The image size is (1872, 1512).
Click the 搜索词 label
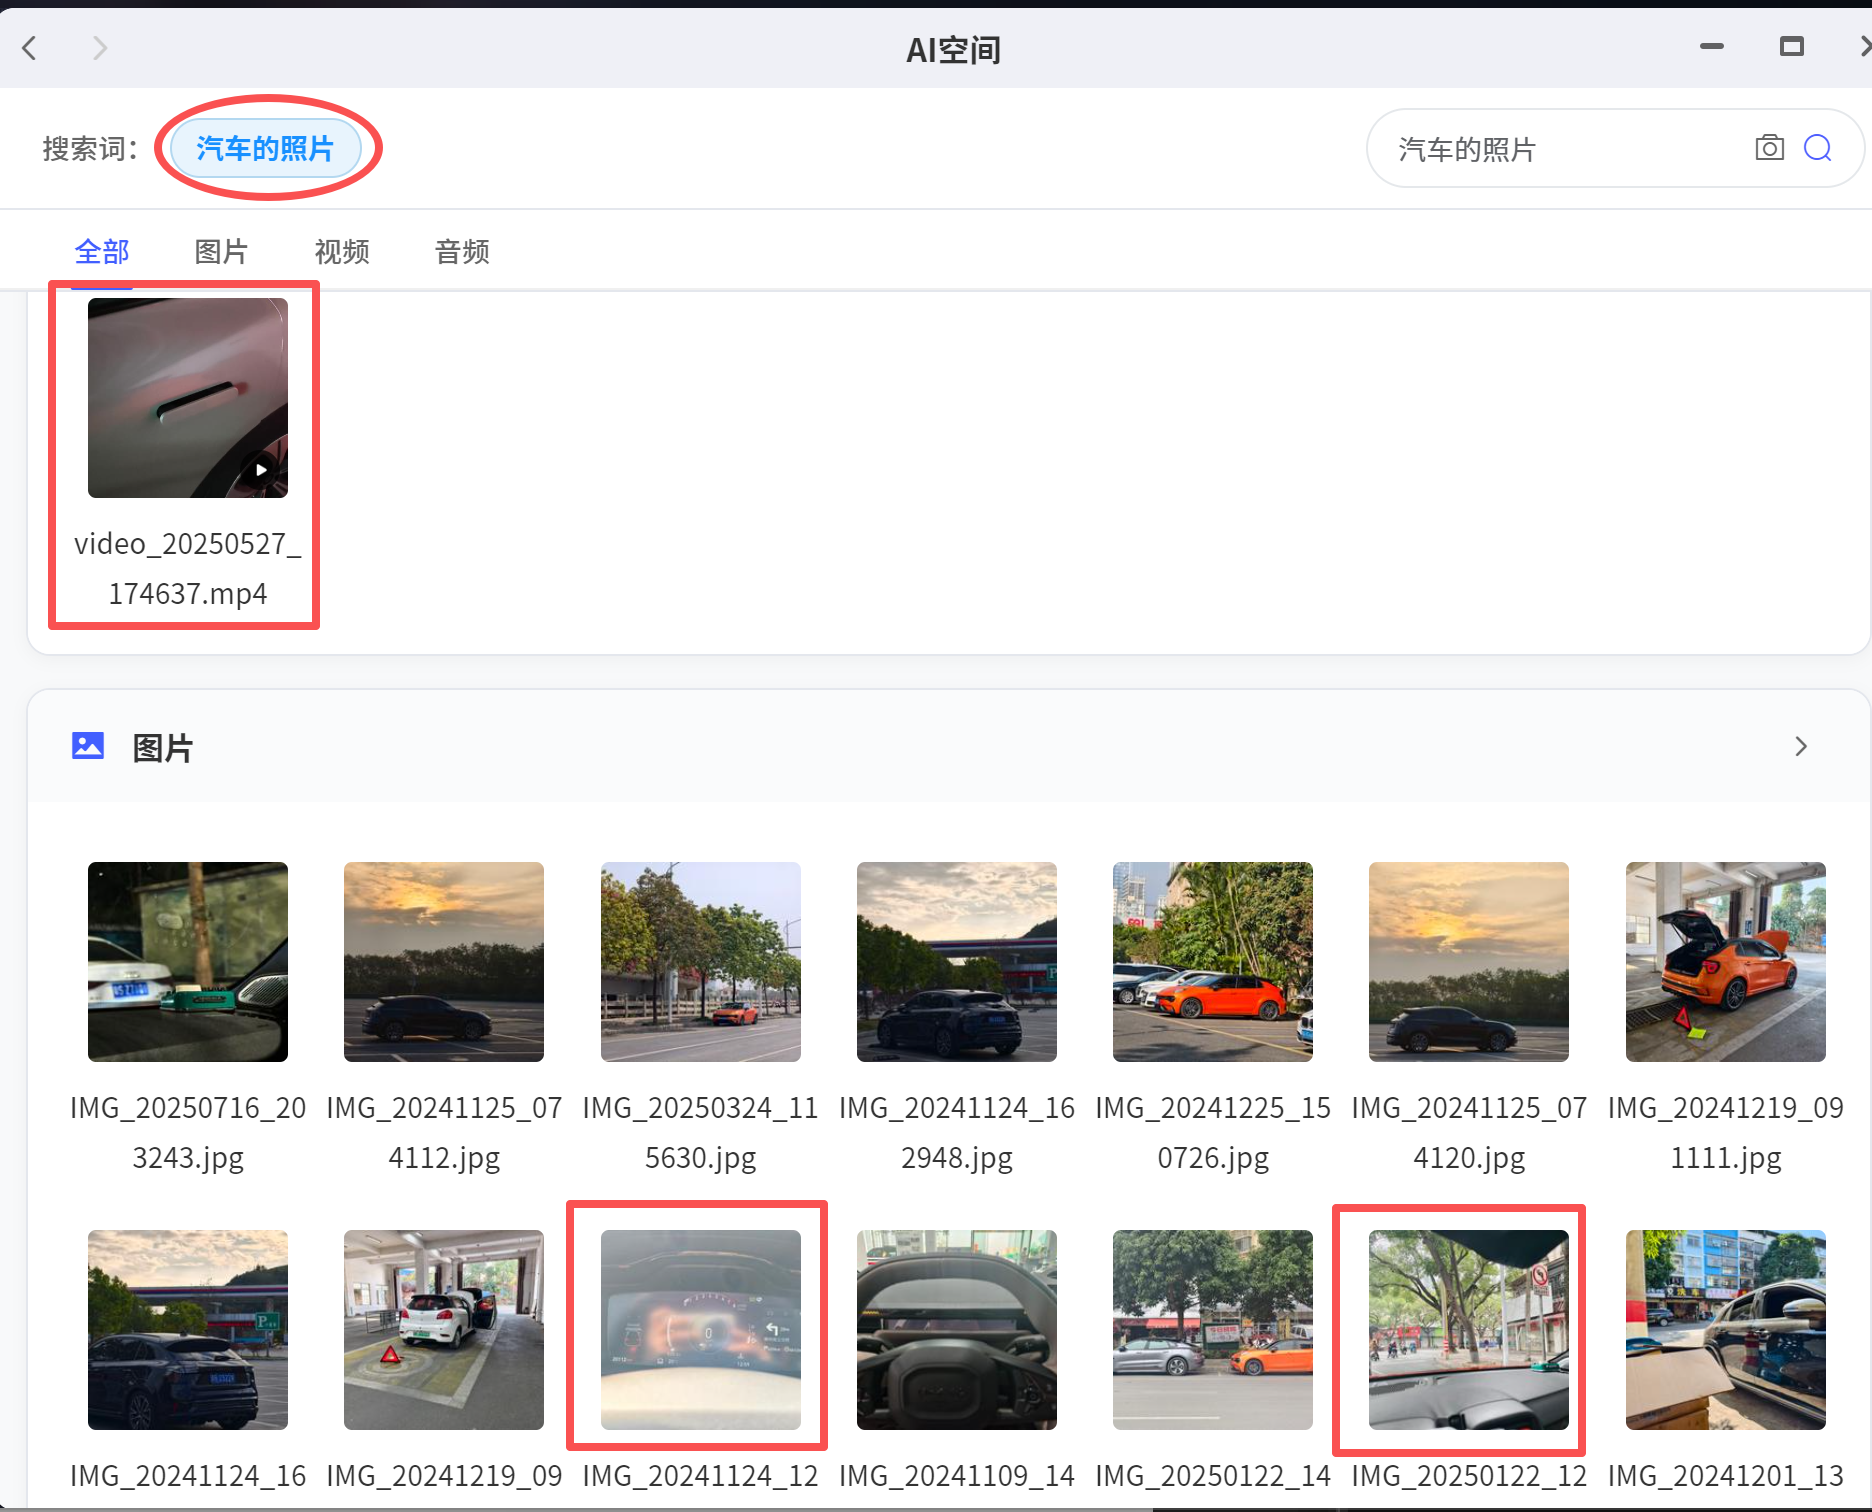coord(90,149)
